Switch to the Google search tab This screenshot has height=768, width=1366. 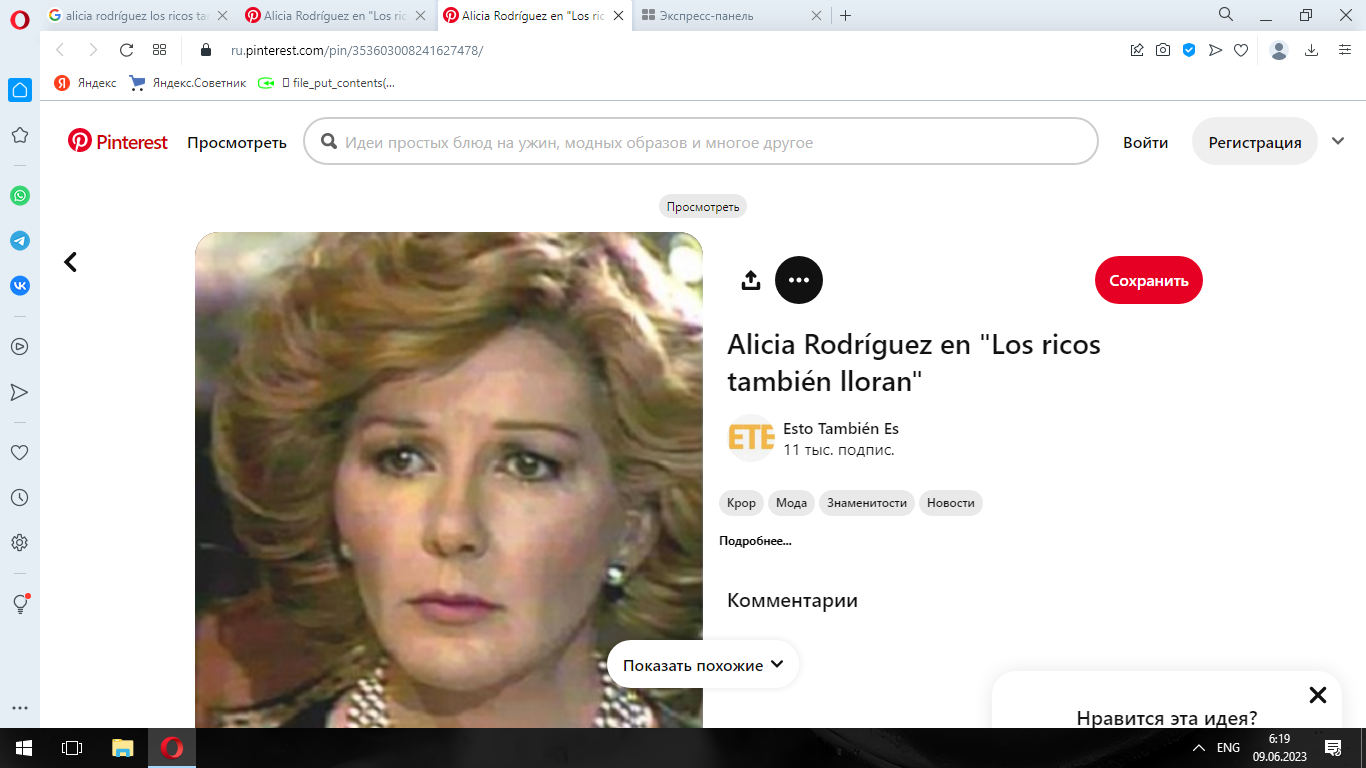pos(138,16)
